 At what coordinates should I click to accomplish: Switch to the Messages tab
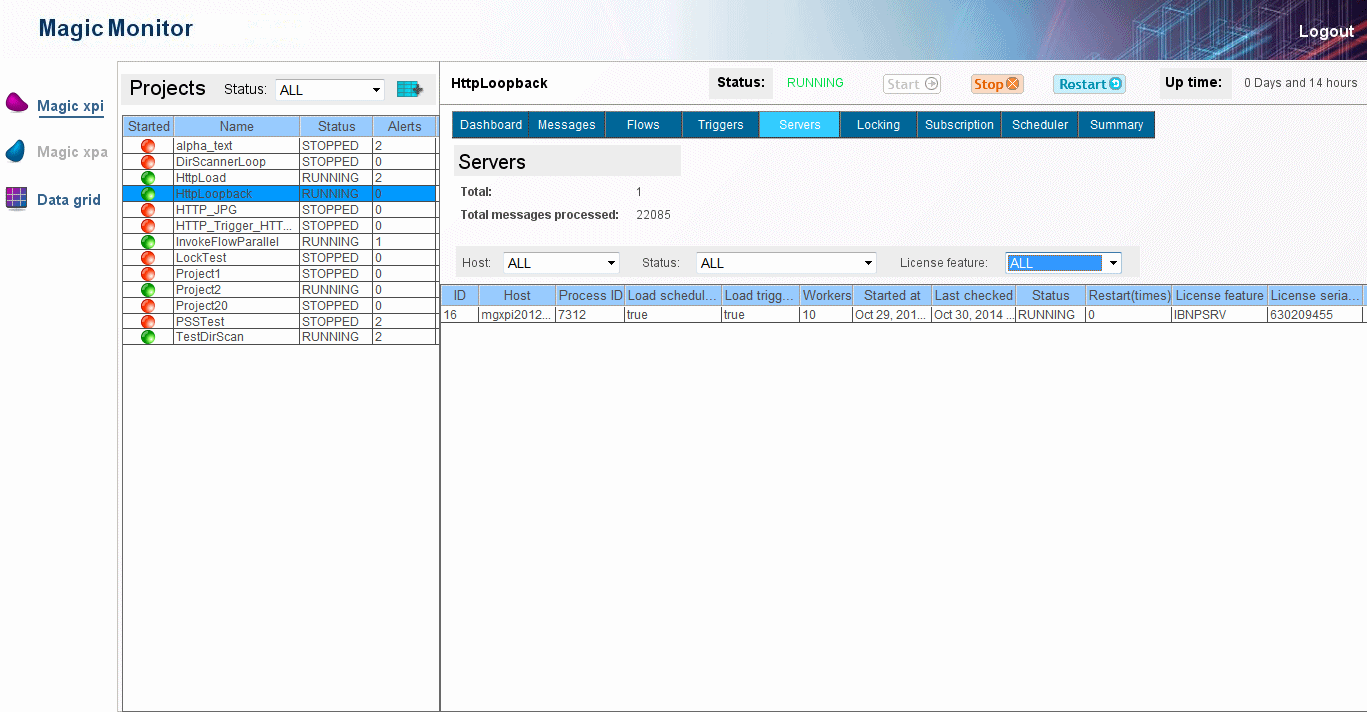point(567,125)
